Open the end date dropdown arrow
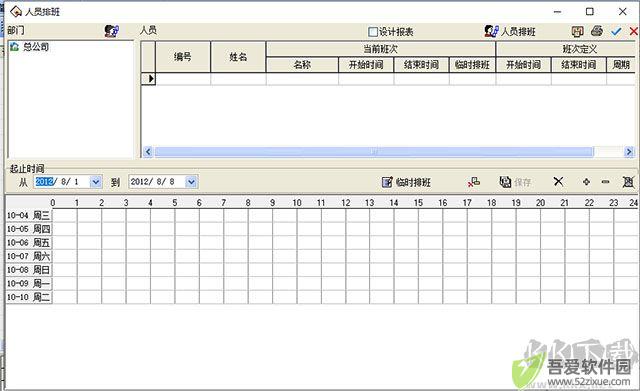 (191, 182)
